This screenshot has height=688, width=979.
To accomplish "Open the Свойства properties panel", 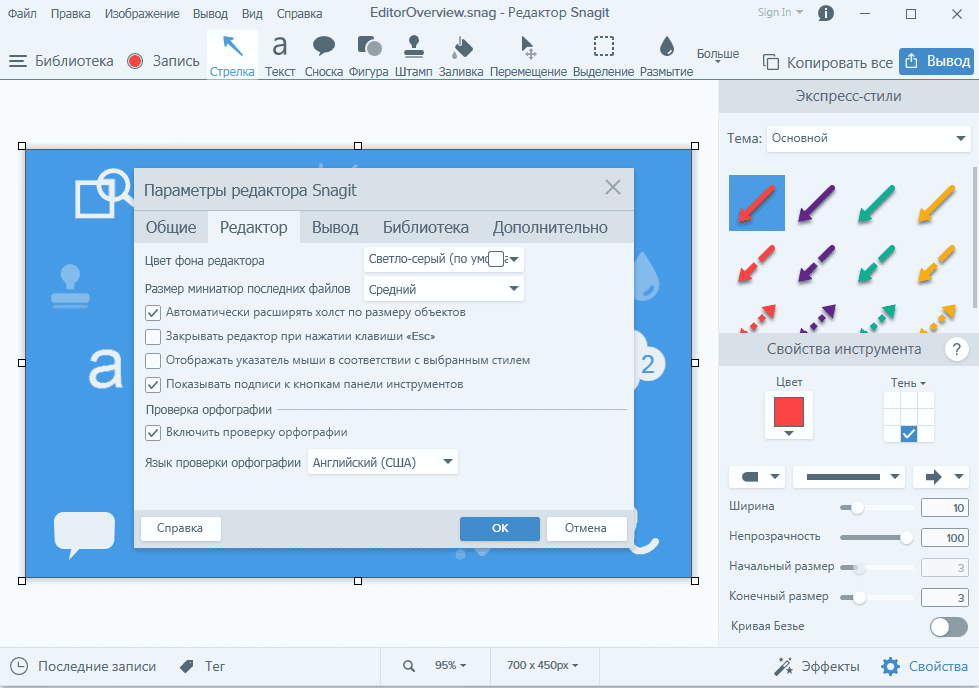I will pyautogui.click(x=925, y=666).
